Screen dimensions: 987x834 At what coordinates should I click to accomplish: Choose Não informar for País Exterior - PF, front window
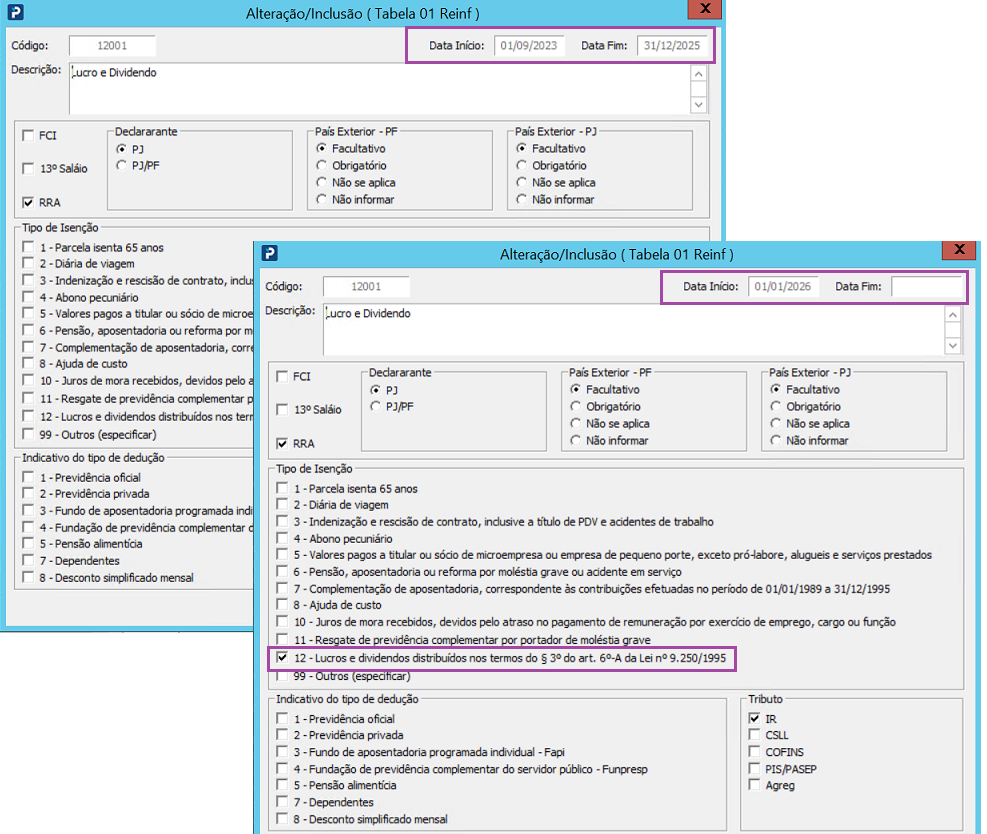click(x=575, y=441)
